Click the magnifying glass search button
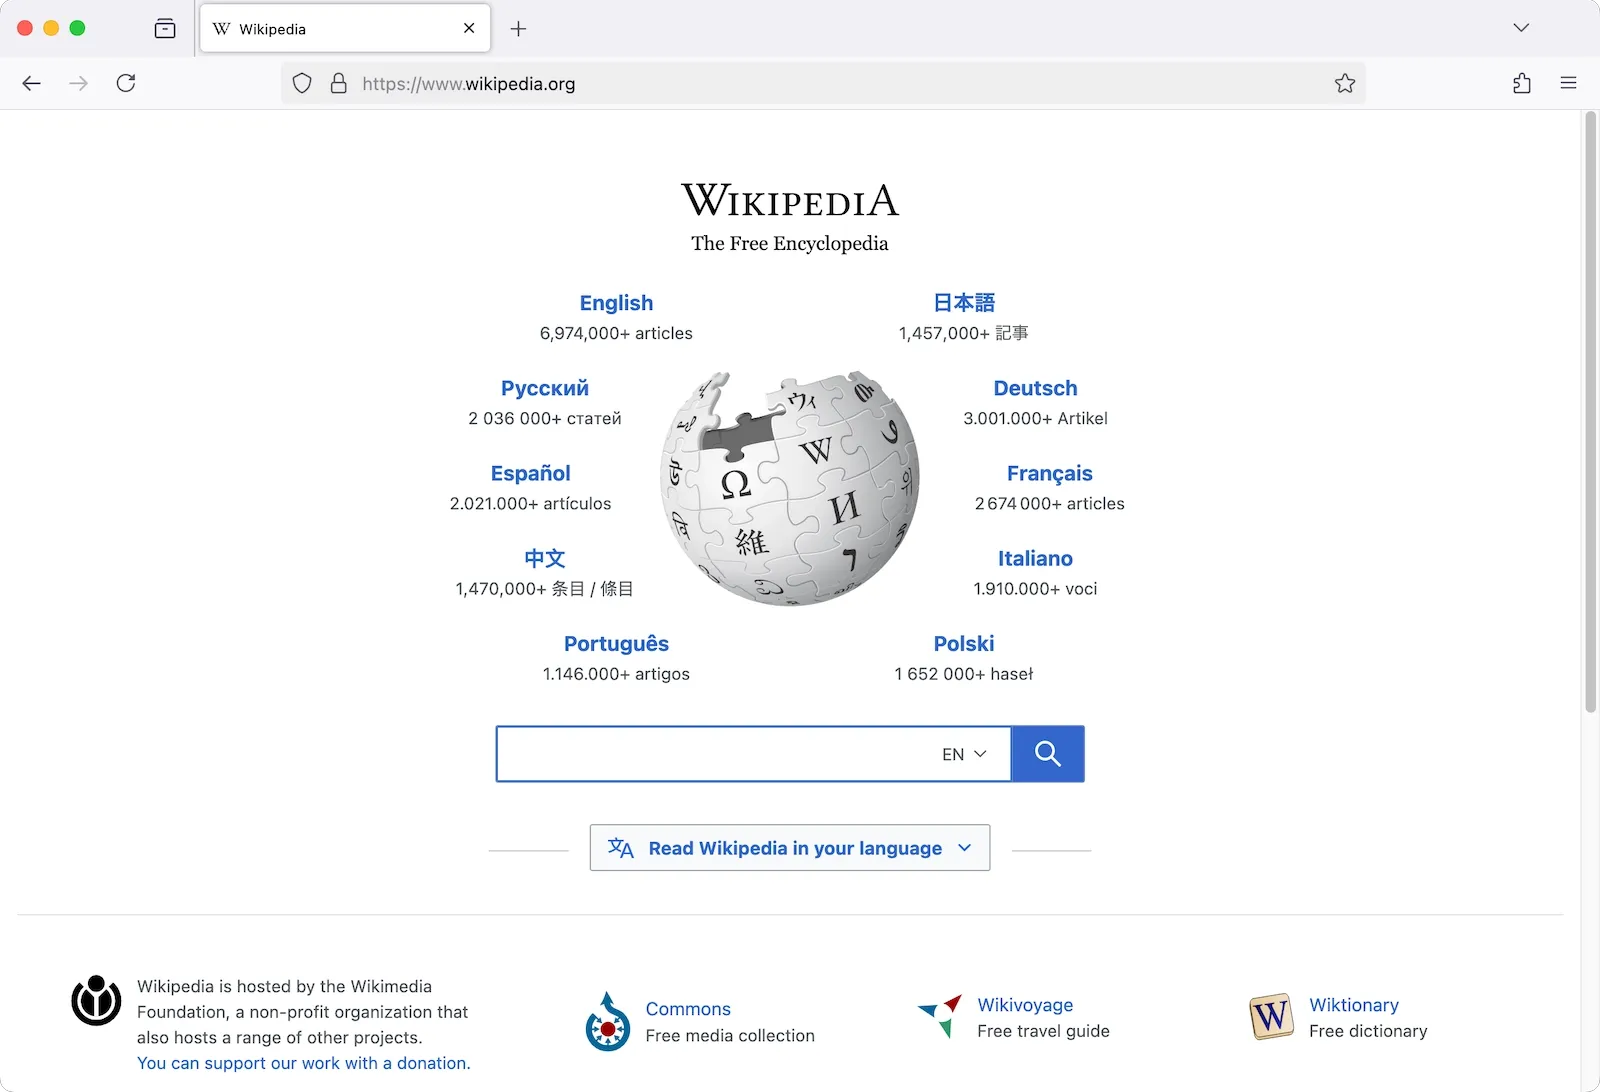Image resolution: width=1600 pixels, height=1092 pixels. [1048, 753]
